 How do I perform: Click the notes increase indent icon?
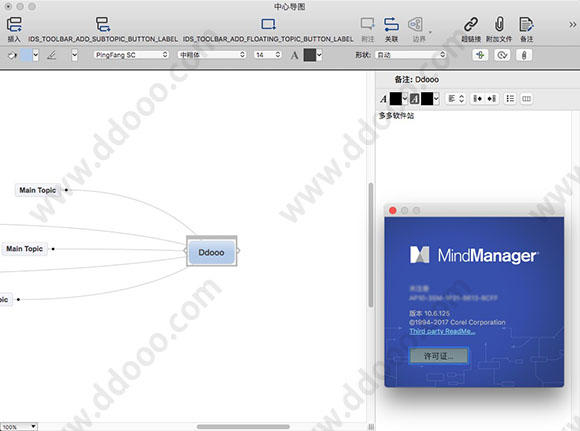point(492,99)
